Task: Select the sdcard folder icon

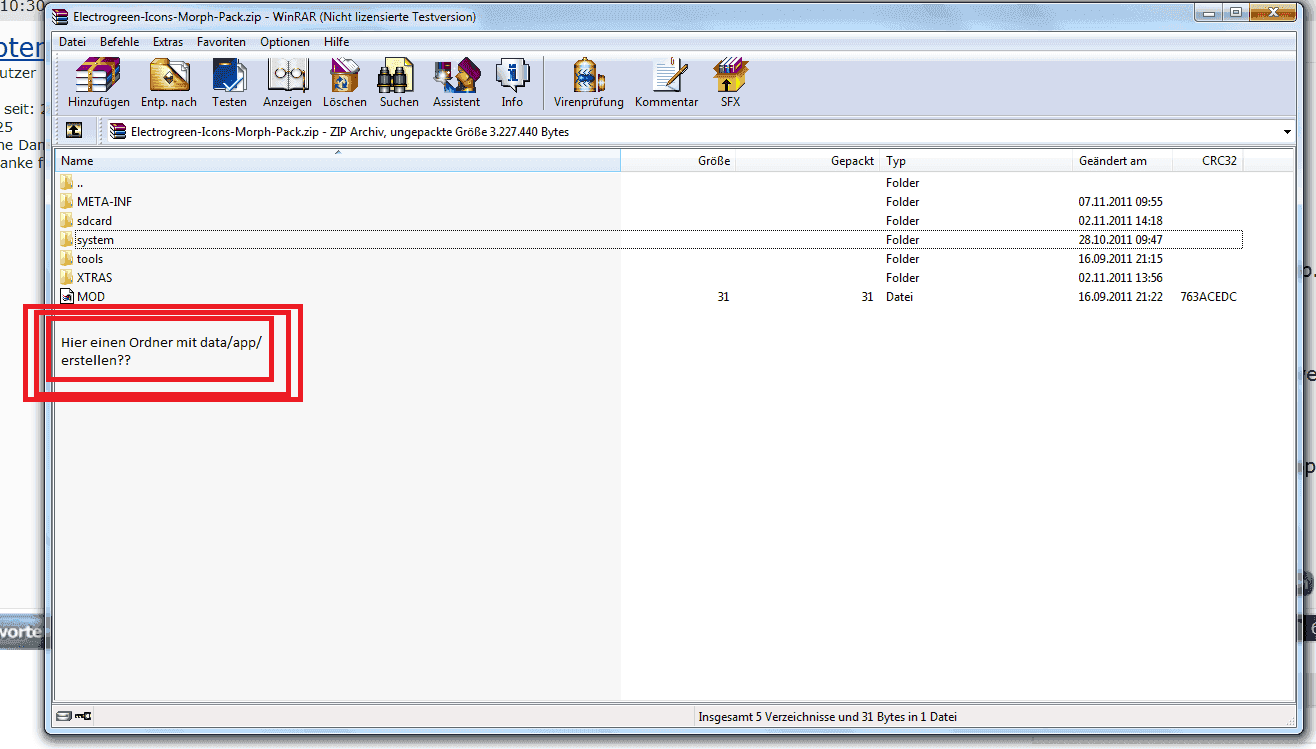Action: click(x=67, y=220)
